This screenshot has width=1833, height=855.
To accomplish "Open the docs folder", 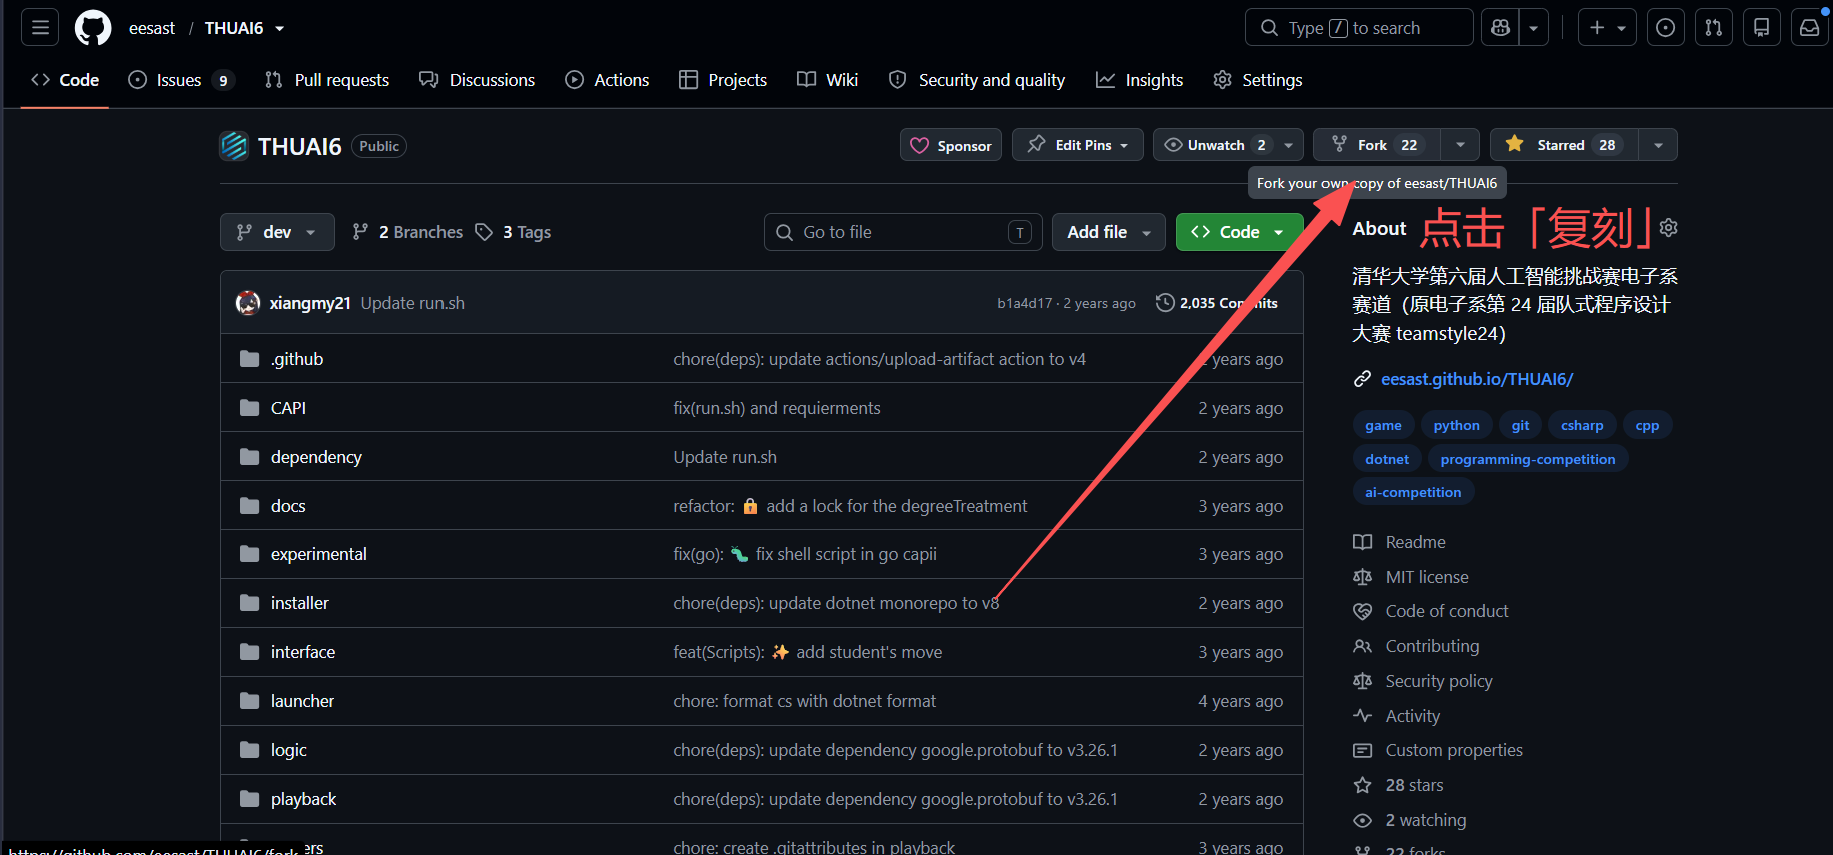I will tap(288, 506).
